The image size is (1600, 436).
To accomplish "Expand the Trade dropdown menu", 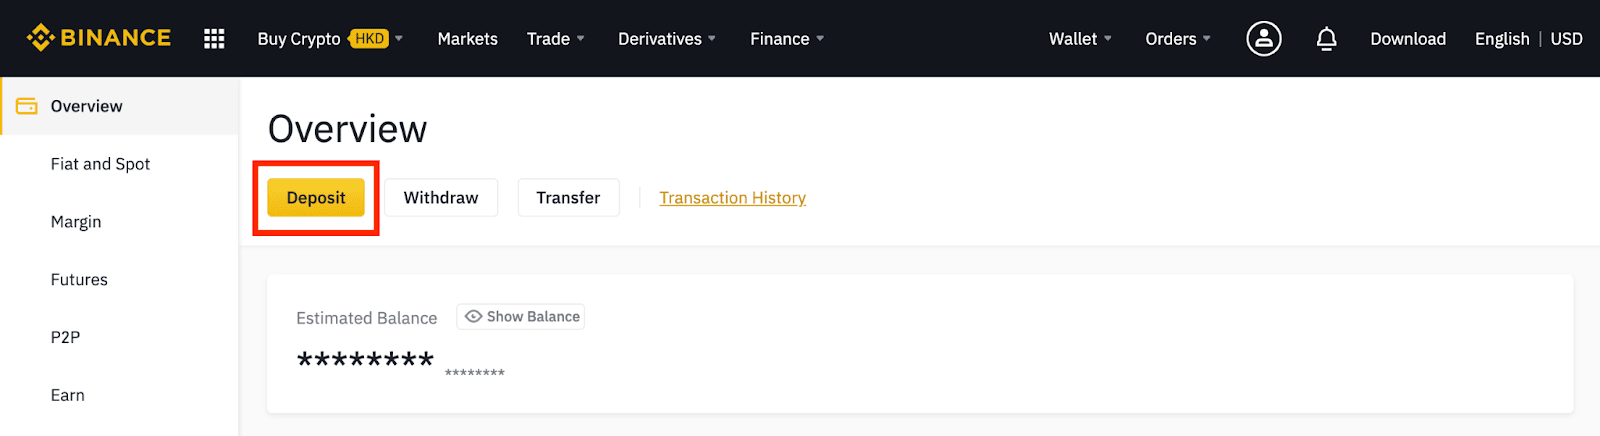I will [x=555, y=39].
